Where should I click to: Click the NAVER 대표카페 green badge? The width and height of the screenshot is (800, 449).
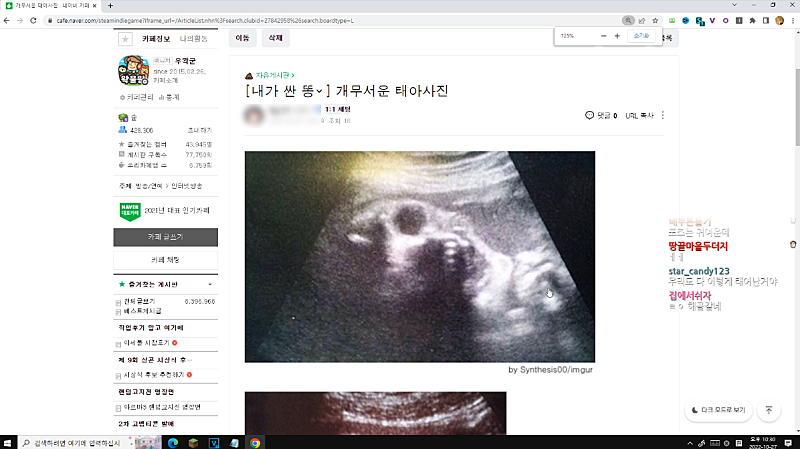coord(130,211)
